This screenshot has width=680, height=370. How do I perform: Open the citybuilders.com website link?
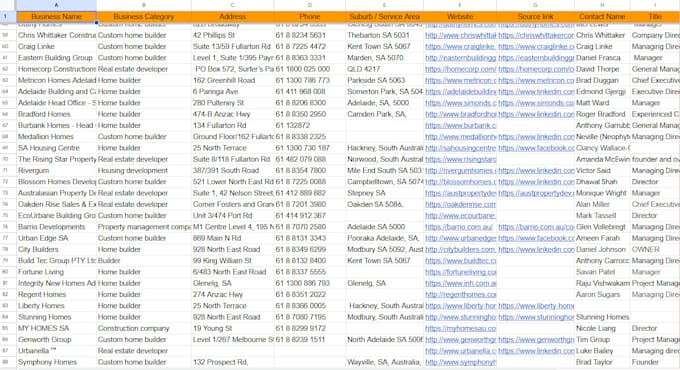(461, 249)
